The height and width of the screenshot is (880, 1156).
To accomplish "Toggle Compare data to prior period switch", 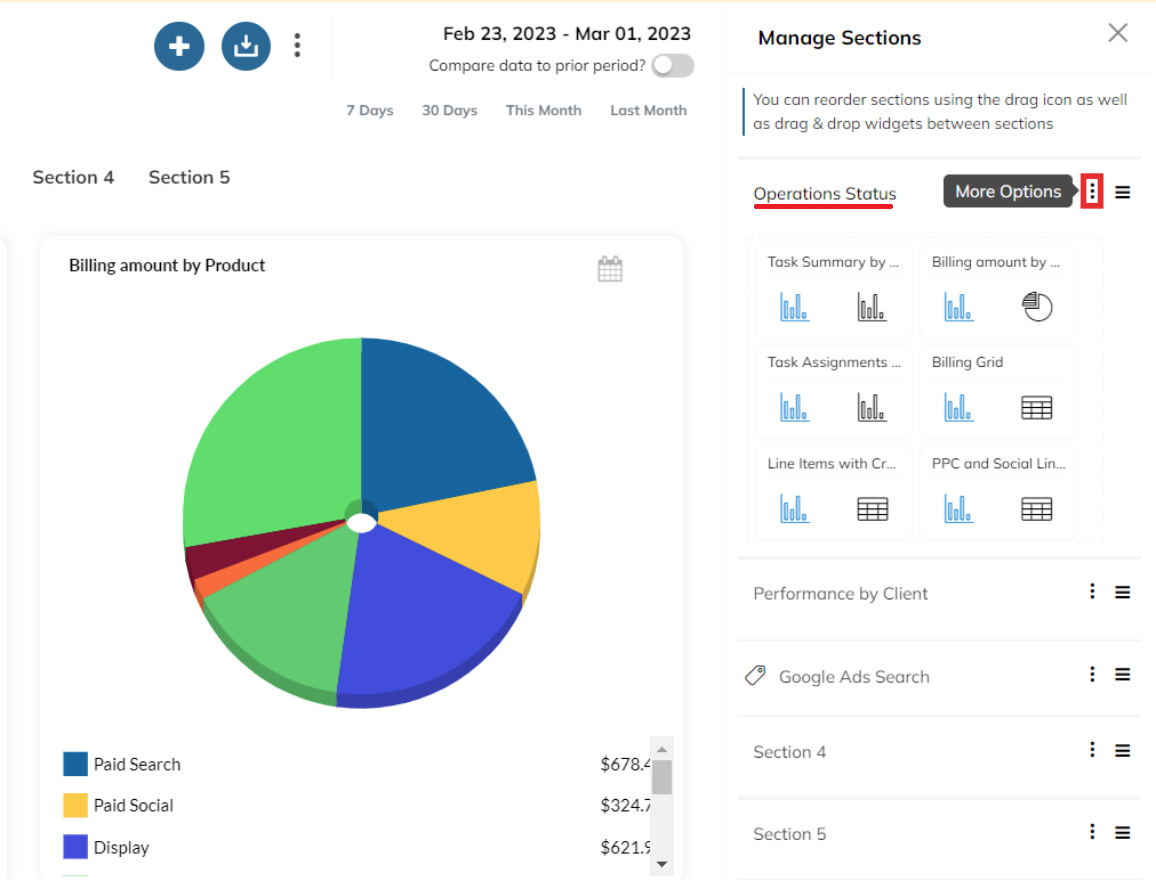I will [673, 66].
